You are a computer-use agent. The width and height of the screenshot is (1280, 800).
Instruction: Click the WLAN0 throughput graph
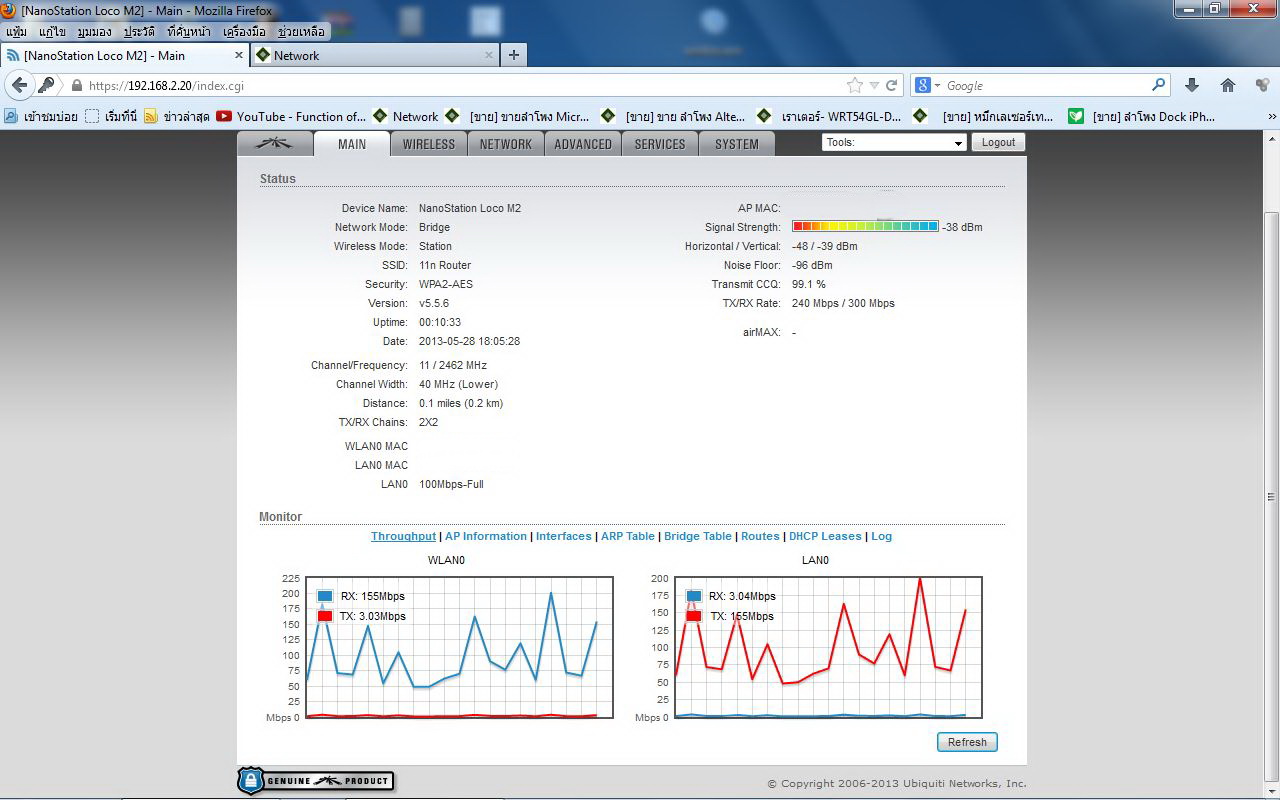click(x=458, y=647)
